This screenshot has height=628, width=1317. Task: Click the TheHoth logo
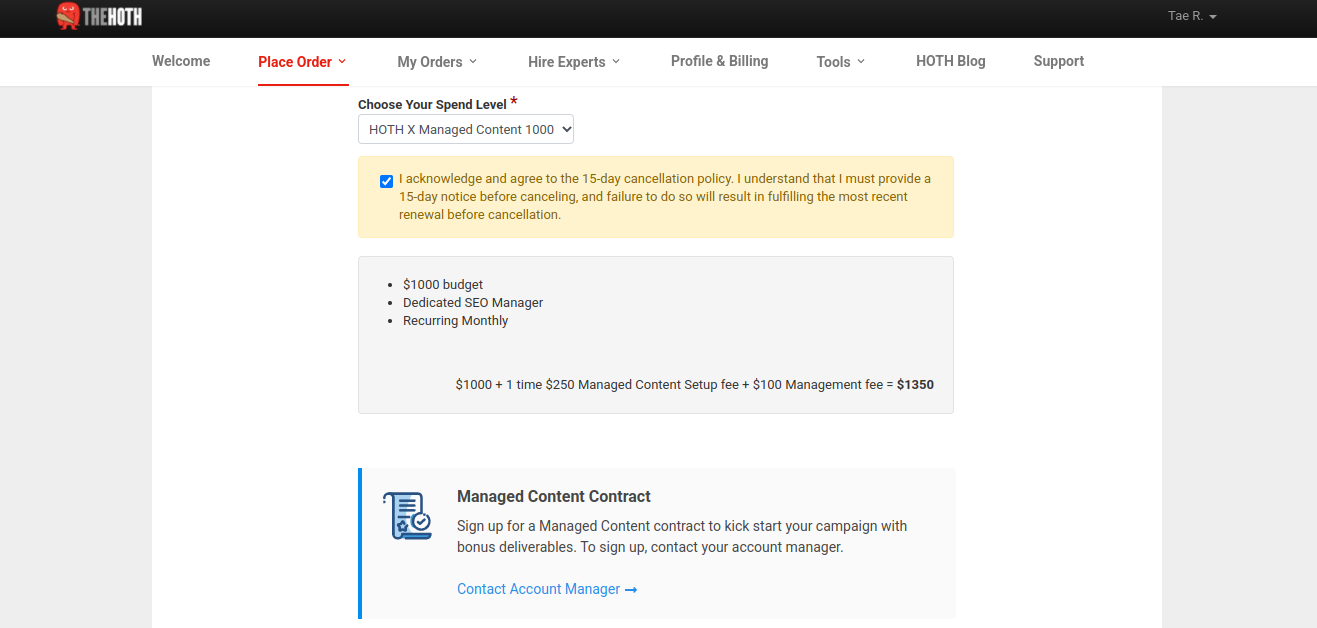(99, 16)
